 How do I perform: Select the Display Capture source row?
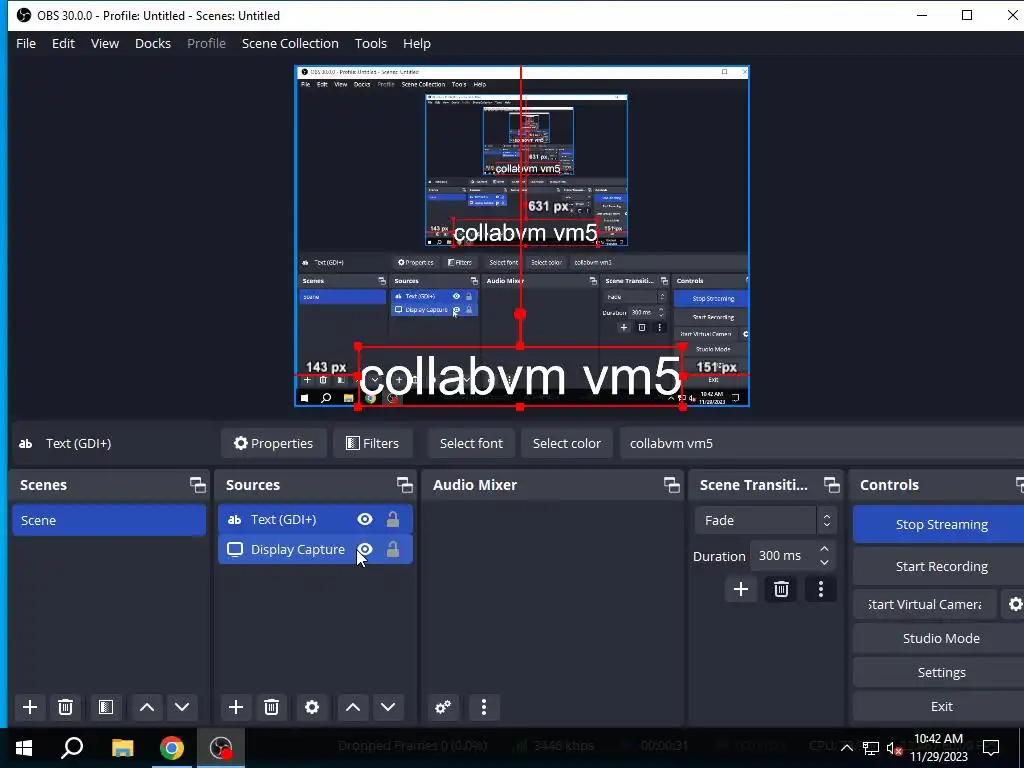(x=315, y=549)
